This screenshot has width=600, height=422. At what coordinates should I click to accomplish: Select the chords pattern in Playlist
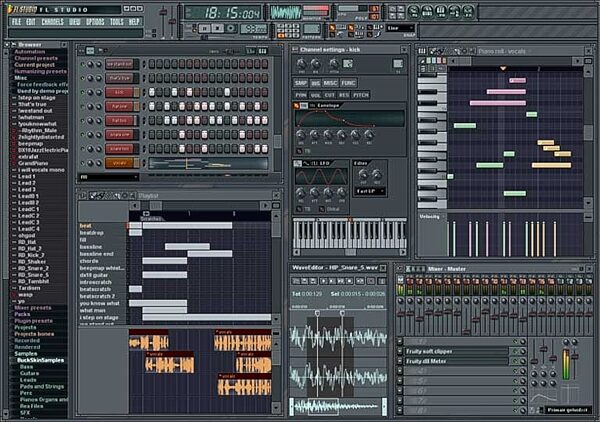click(x=89, y=261)
